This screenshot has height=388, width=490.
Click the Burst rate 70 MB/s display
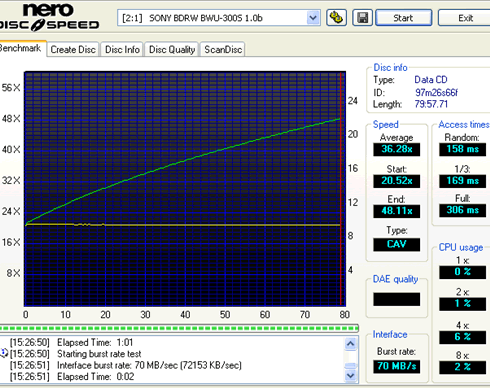click(x=396, y=366)
